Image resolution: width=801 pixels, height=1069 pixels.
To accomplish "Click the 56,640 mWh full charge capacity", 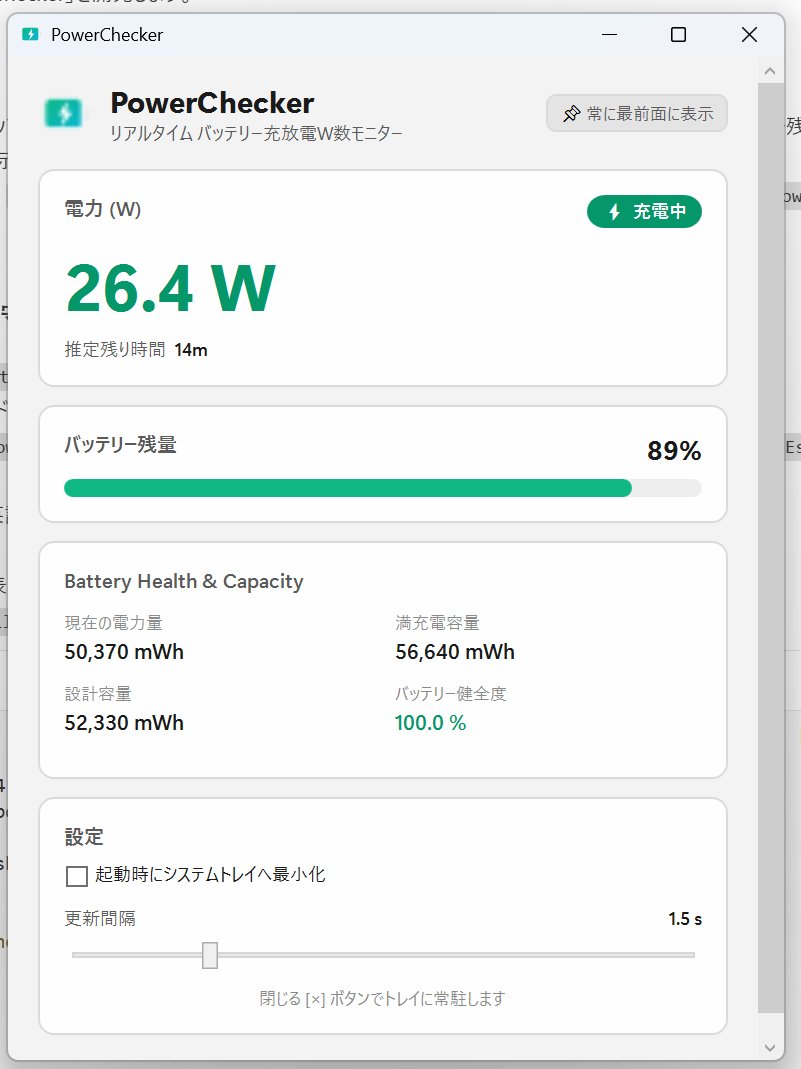I will point(455,652).
